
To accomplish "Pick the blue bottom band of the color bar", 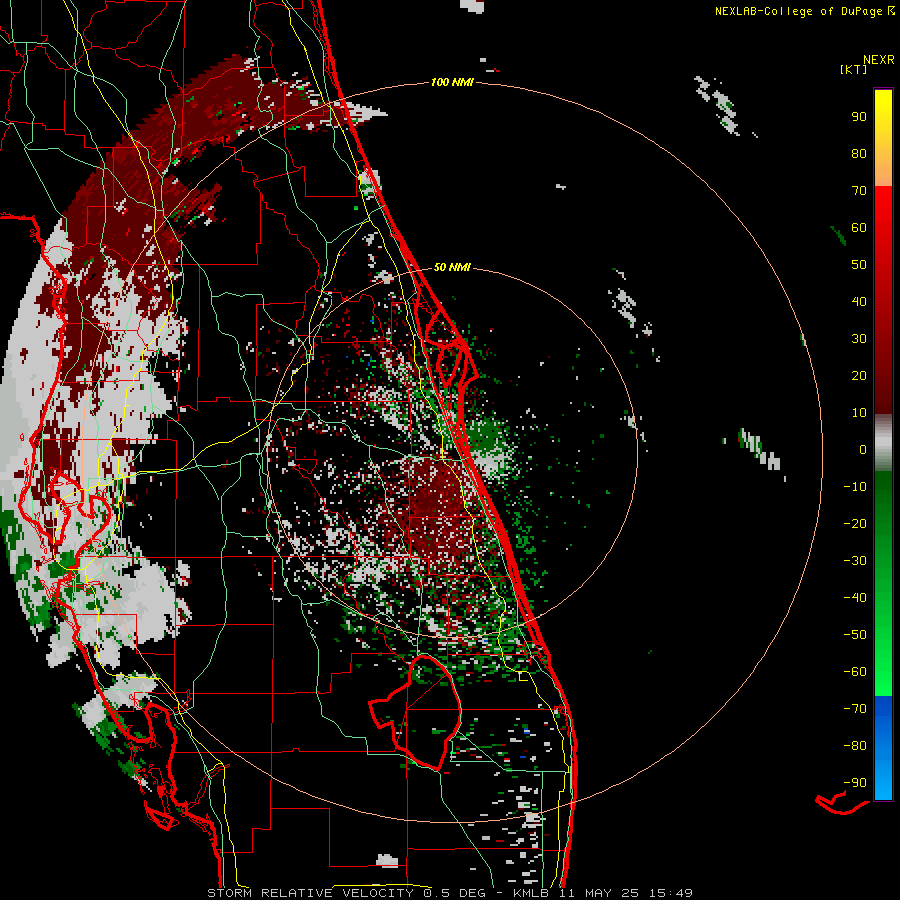I will click(x=883, y=748).
